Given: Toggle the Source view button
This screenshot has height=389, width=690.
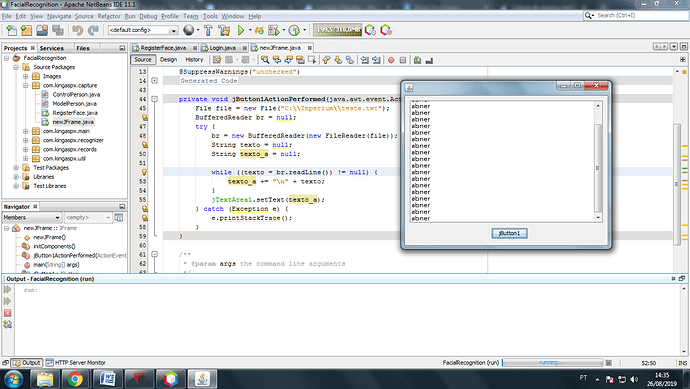Looking at the screenshot, I should (x=143, y=59).
